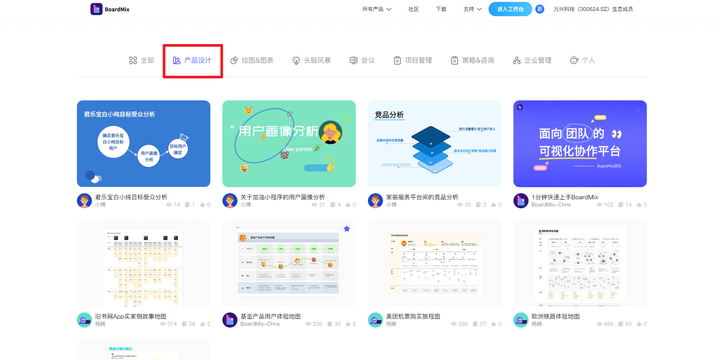Click the like icon on 1分钟快速上手BoardMix card
Image resolution: width=720 pixels, height=360 pixels.
[x=640, y=204]
